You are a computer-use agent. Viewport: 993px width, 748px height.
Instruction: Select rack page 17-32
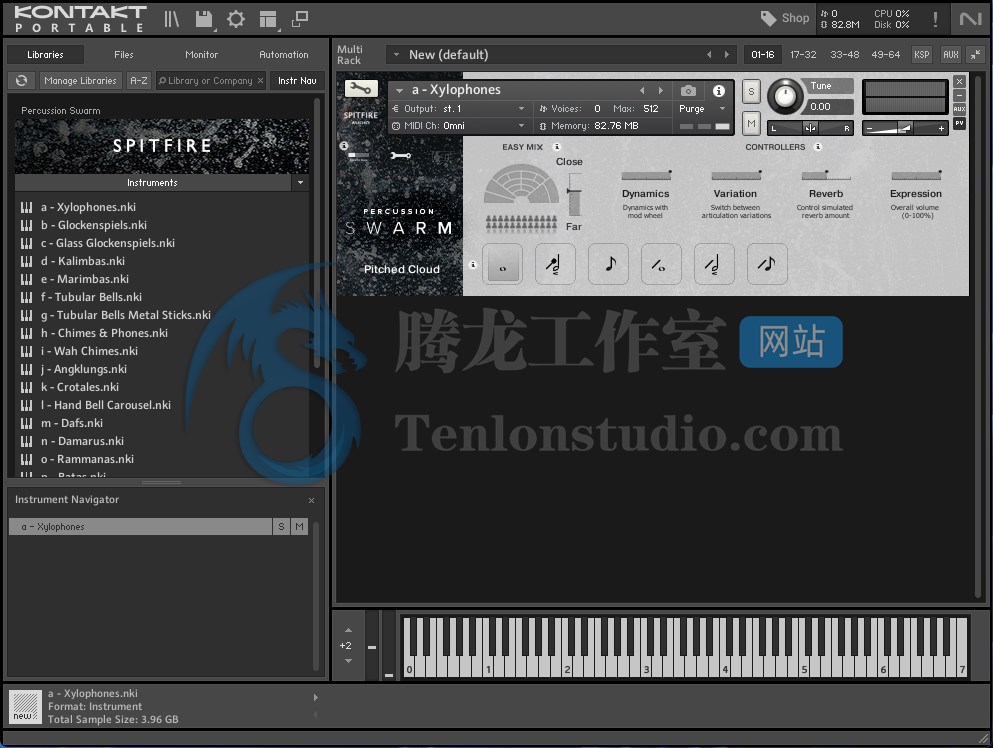tap(803, 54)
